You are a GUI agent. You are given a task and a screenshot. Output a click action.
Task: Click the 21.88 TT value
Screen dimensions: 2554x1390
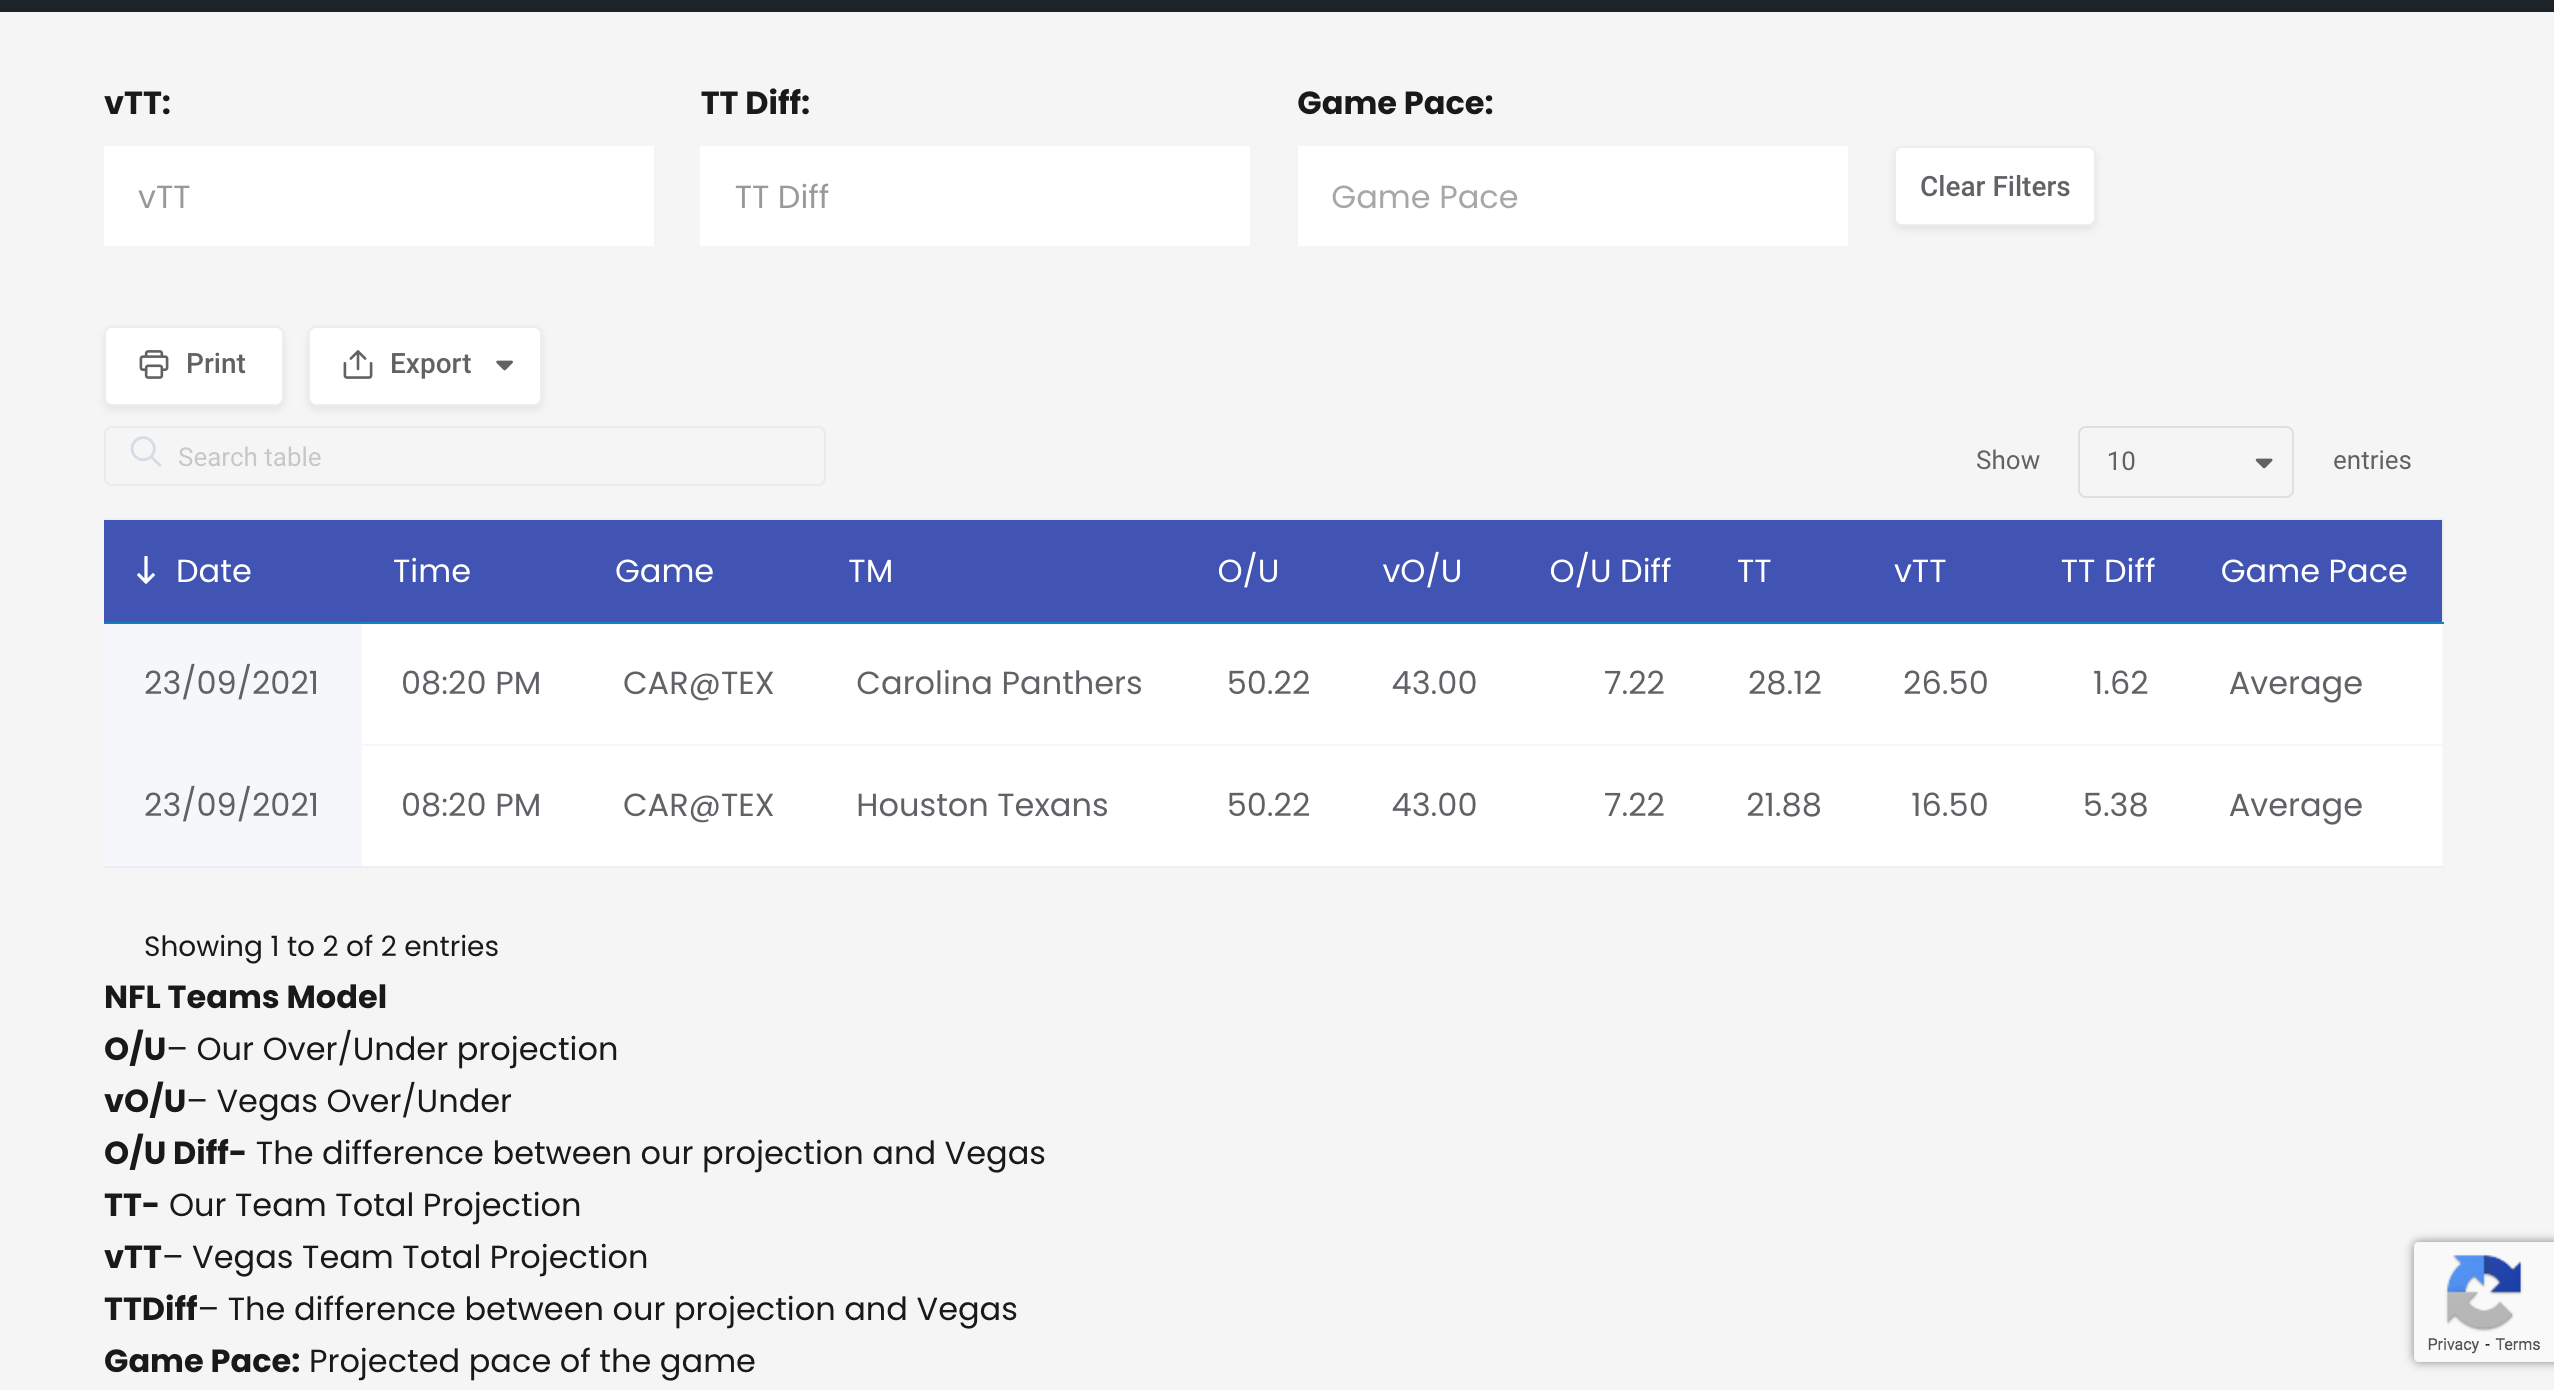click(1783, 805)
